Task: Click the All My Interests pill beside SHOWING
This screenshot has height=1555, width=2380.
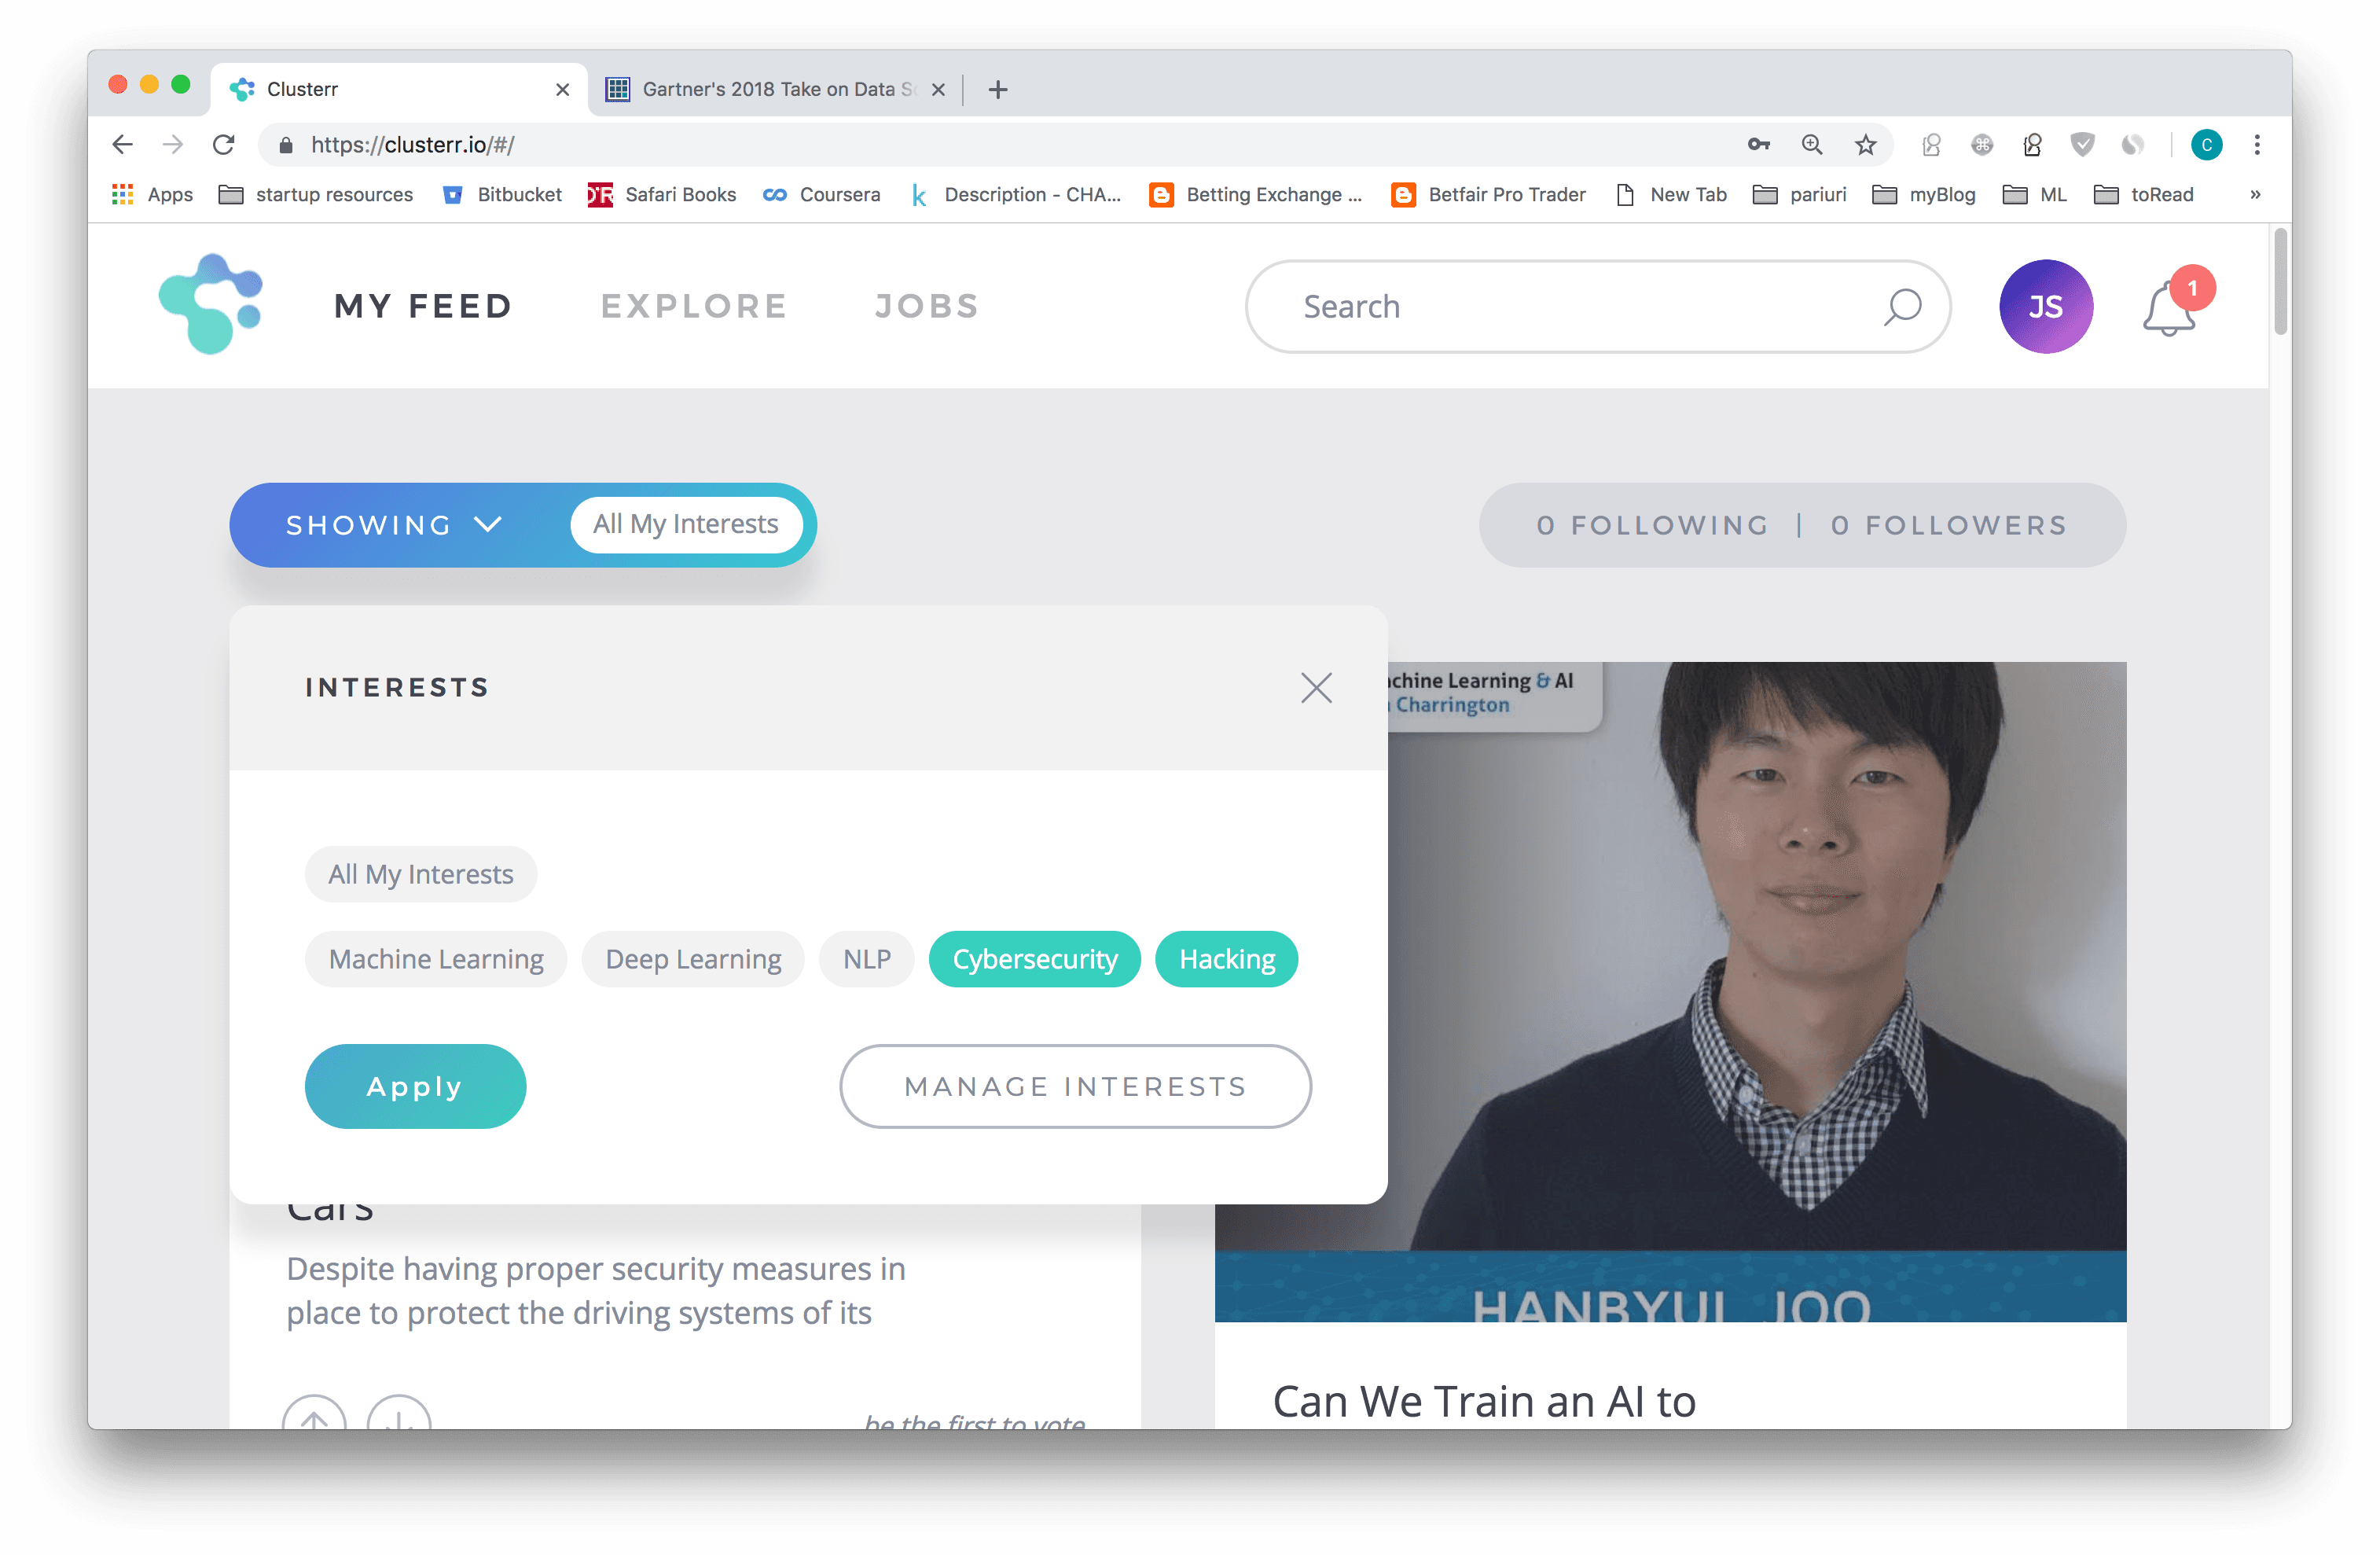Action: [686, 524]
